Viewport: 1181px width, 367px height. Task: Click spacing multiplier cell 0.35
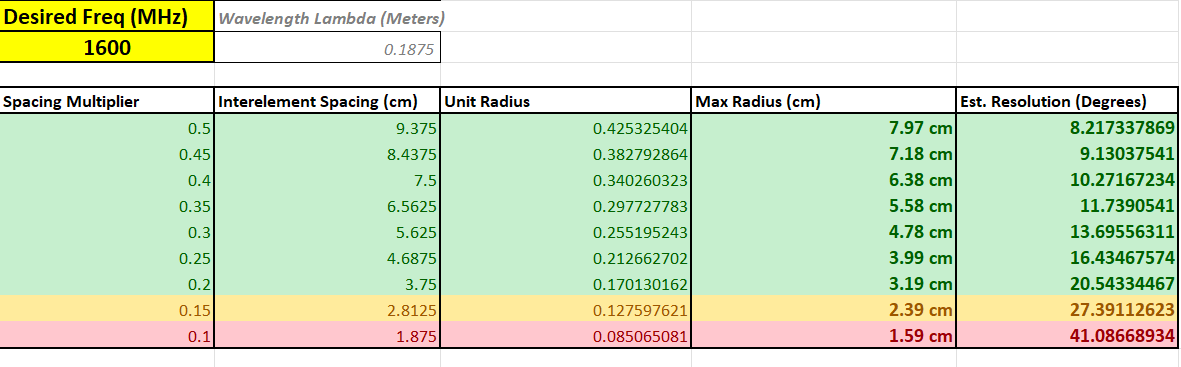tap(107, 206)
